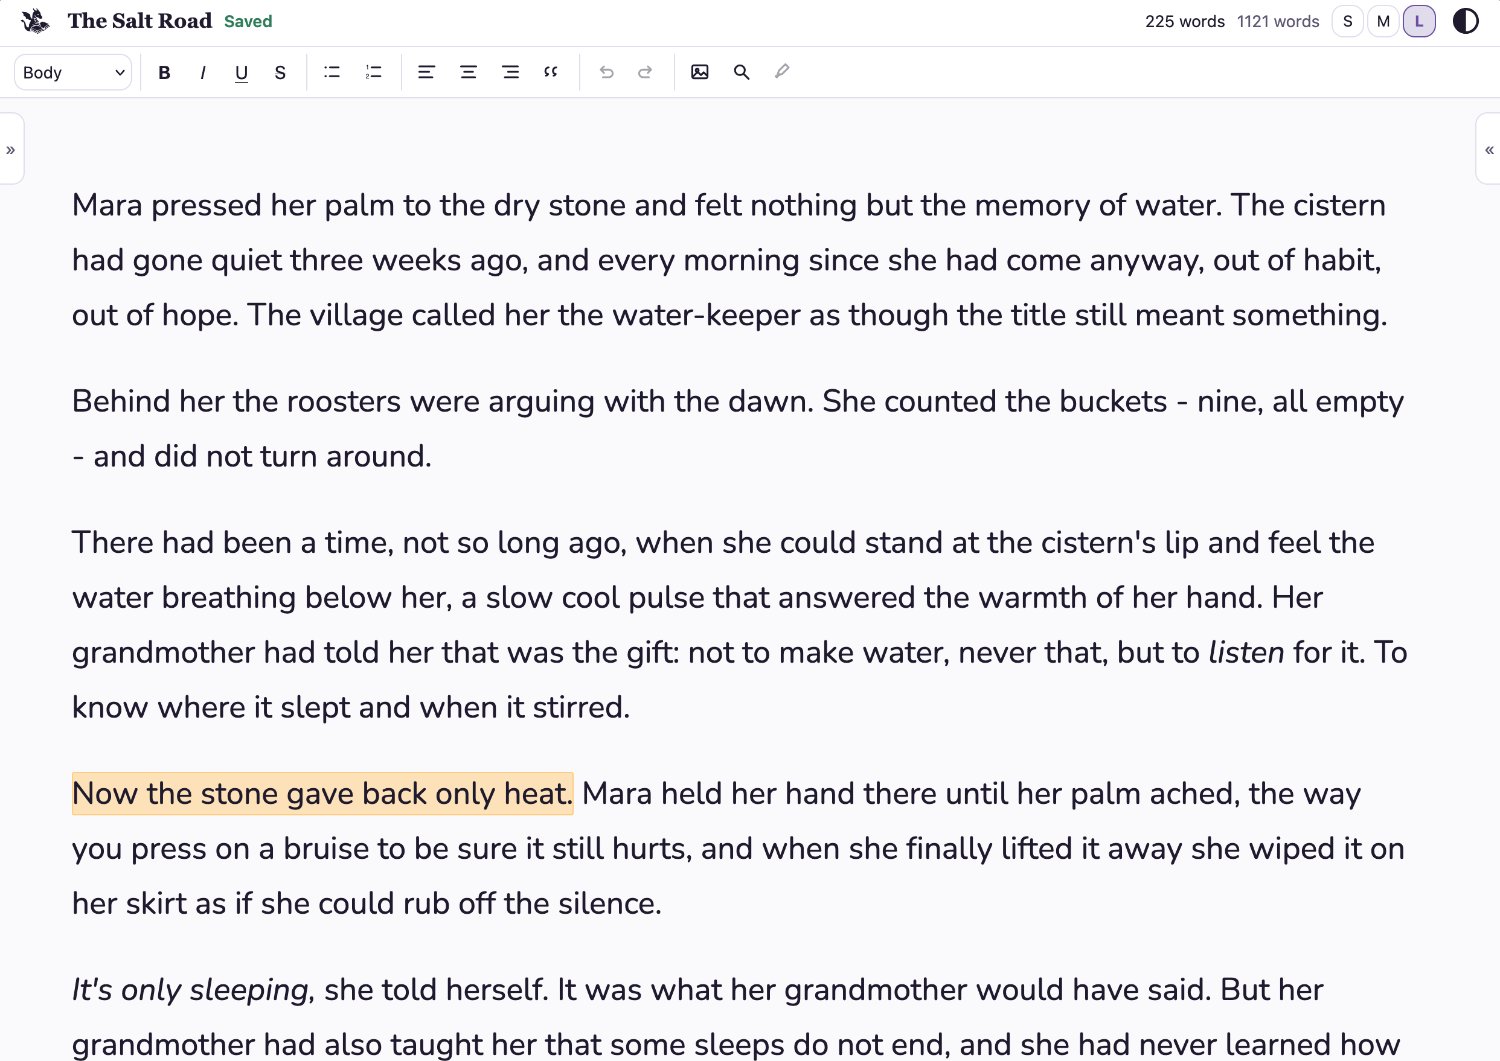The width and height of the screenshot is (1500, 1061).
Task: Insert a bulleted list
Action: click(x=332, y=72)
